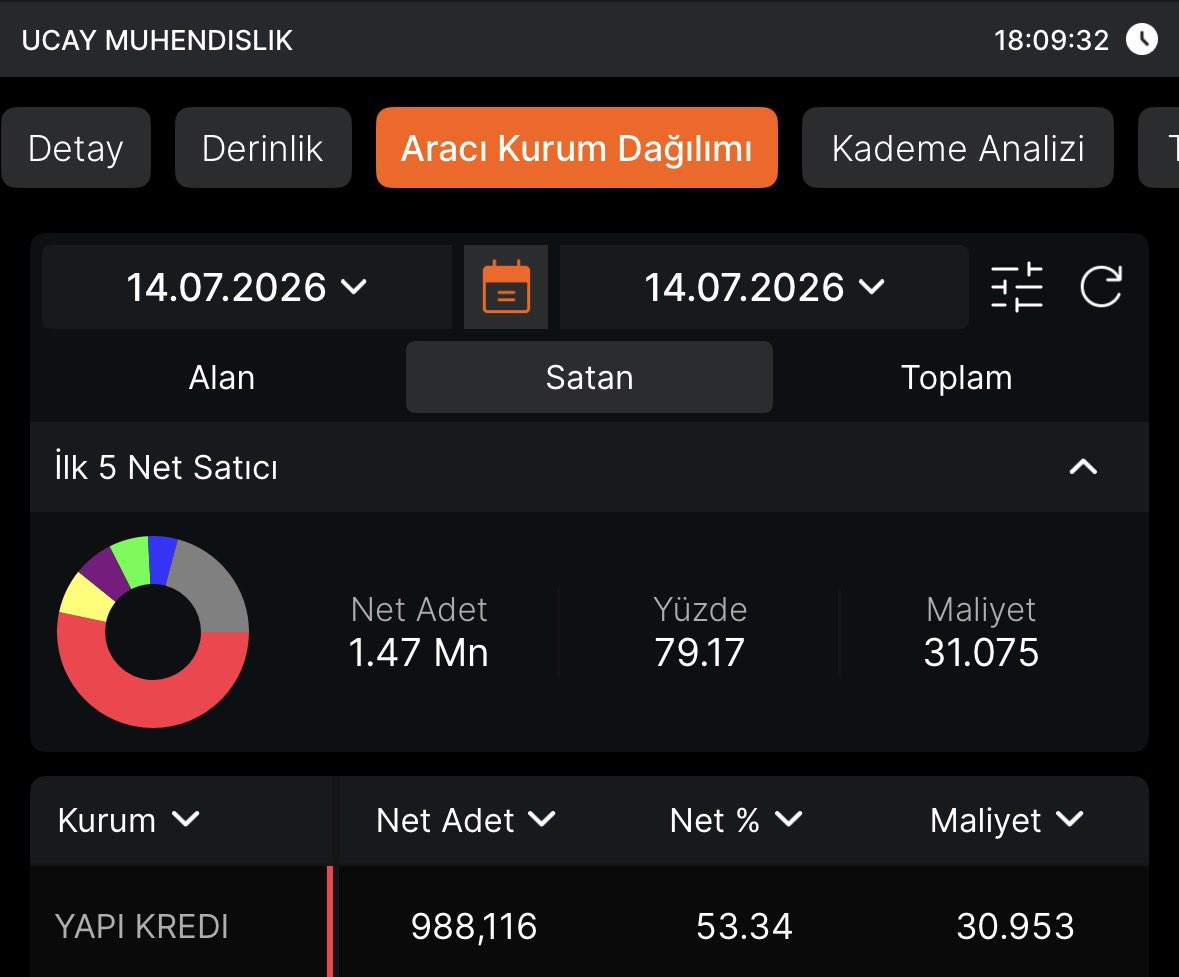Collapse the İlk 5 Net Satıcı section
The image size is (1179, 977).
1083,467
